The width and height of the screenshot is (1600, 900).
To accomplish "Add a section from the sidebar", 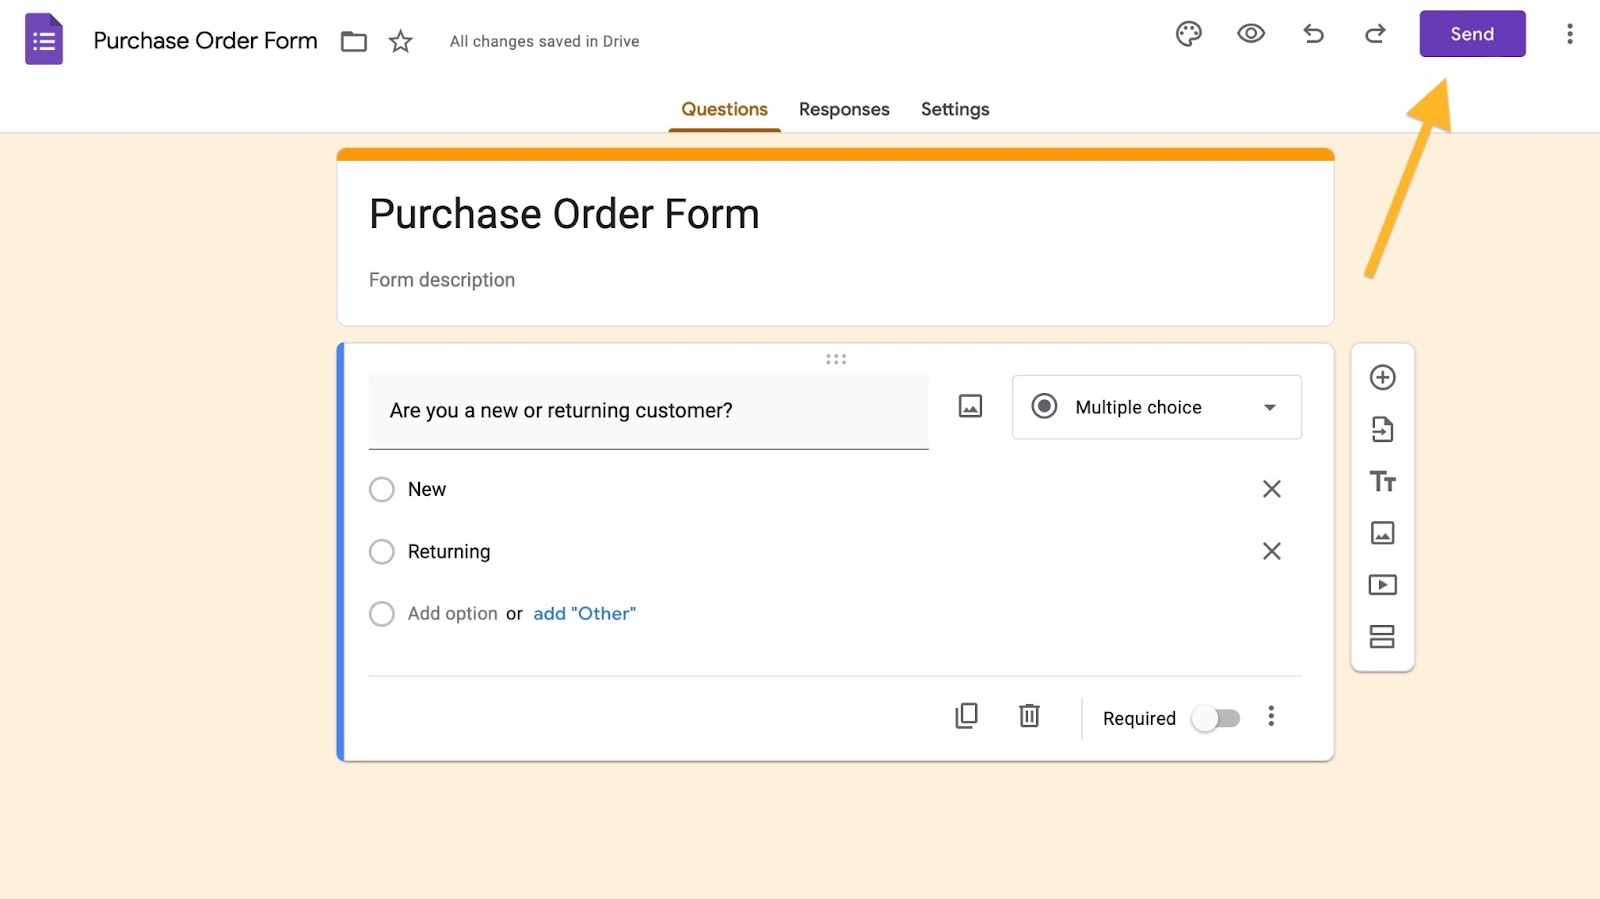I will (x=1382, y=637).
